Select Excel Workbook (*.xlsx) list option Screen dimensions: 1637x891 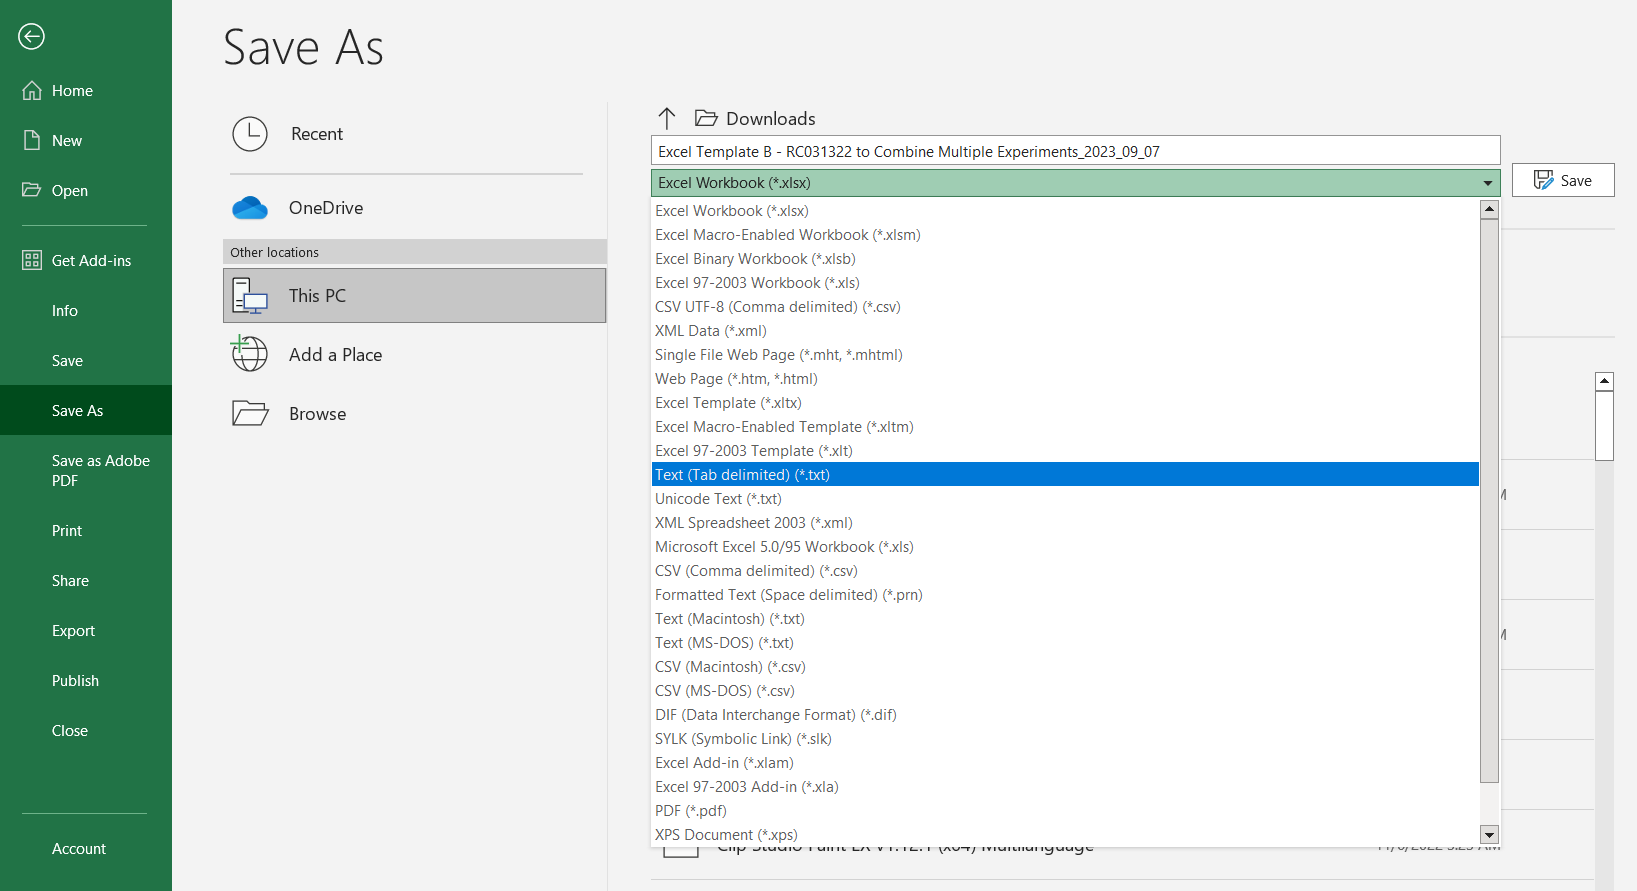(x=1065, y=211)
